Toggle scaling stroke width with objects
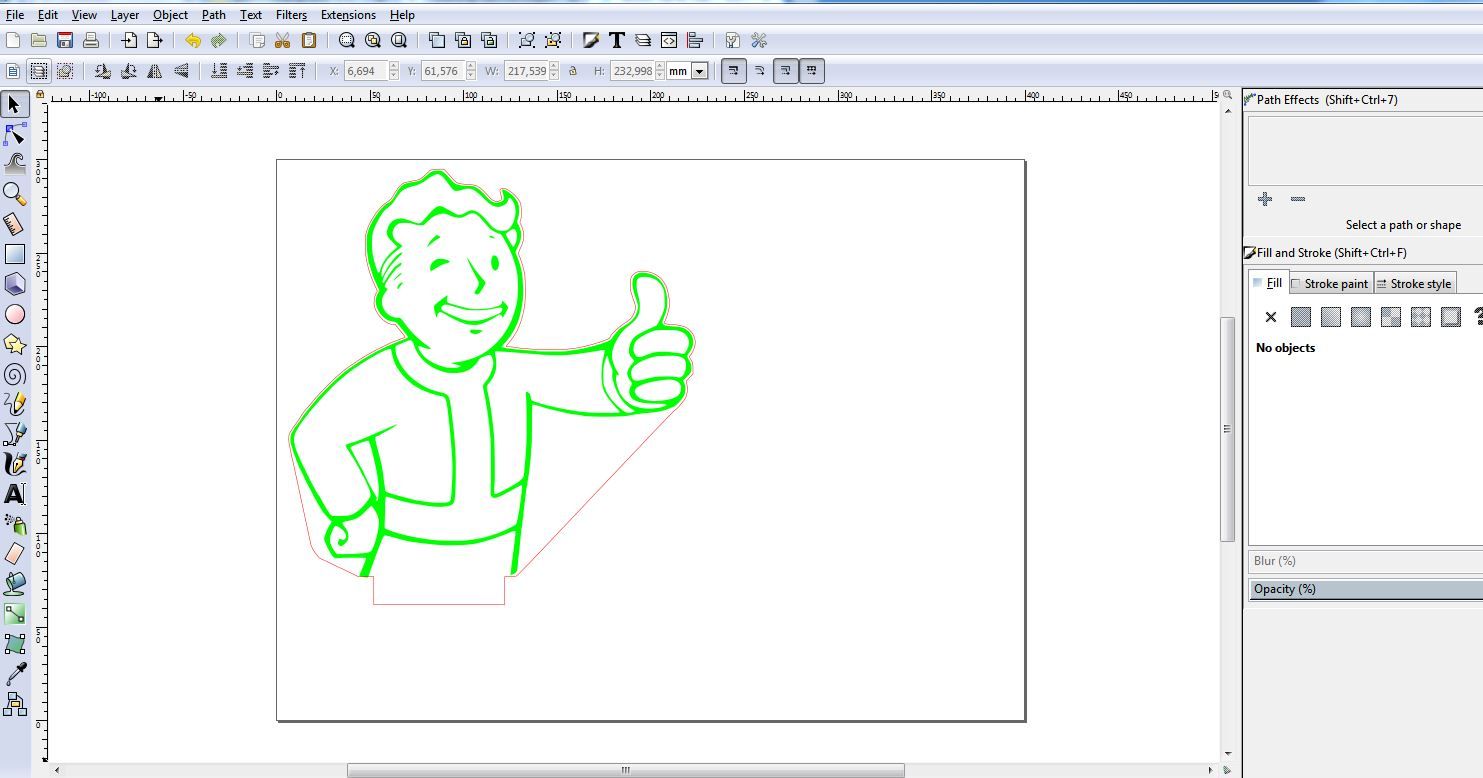Screen dimensions: 1483x778 (x=734, y=71)
